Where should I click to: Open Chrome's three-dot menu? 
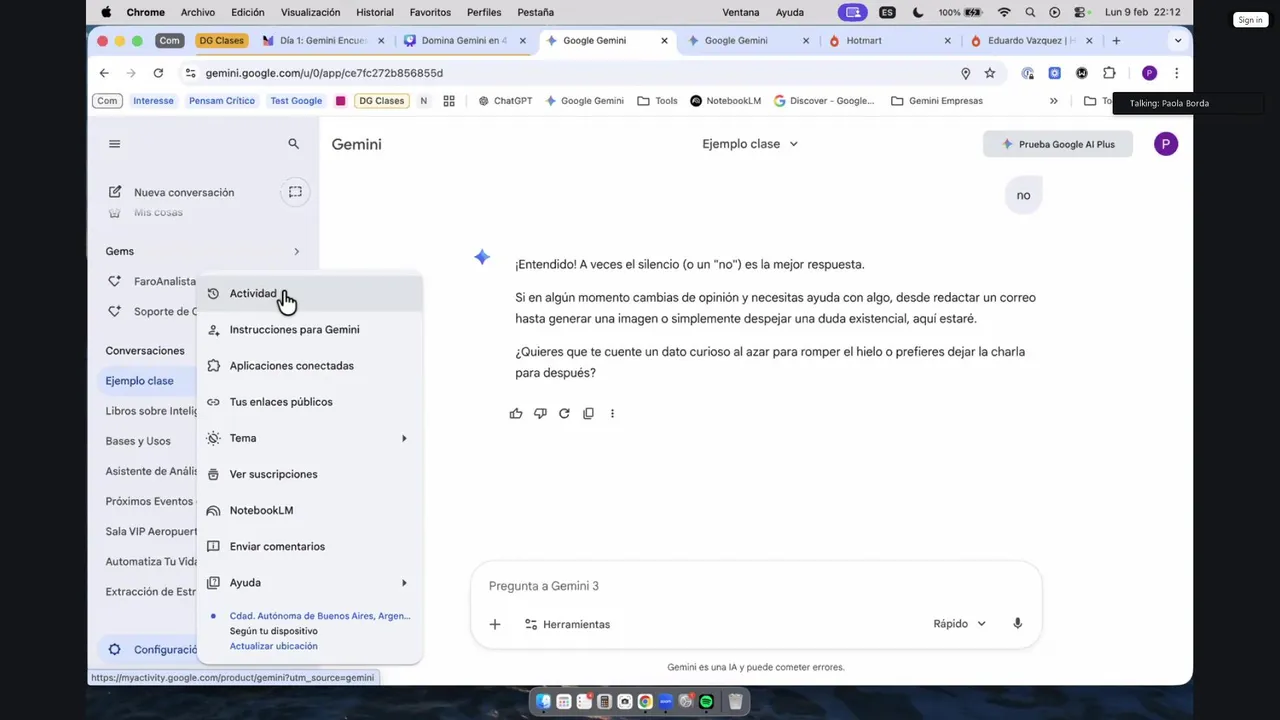1176,73
